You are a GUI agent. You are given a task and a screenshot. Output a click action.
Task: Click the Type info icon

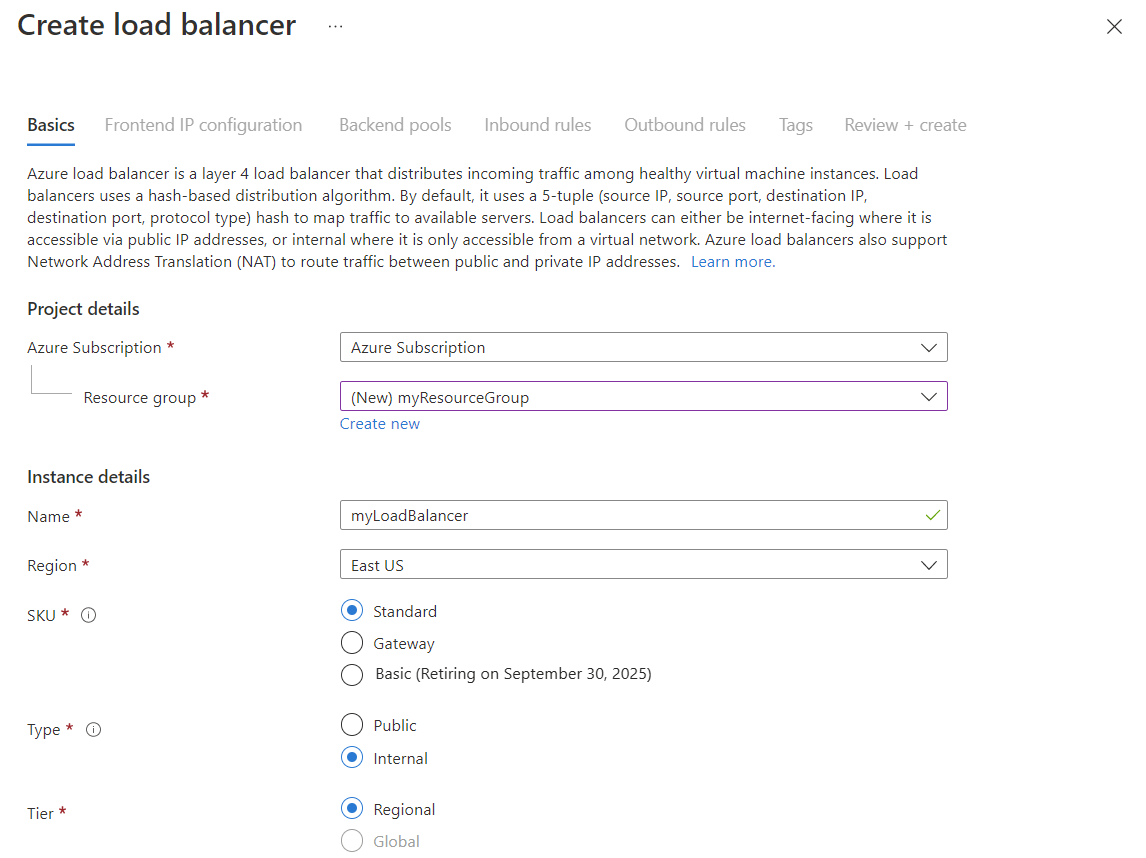click(93, 729)
